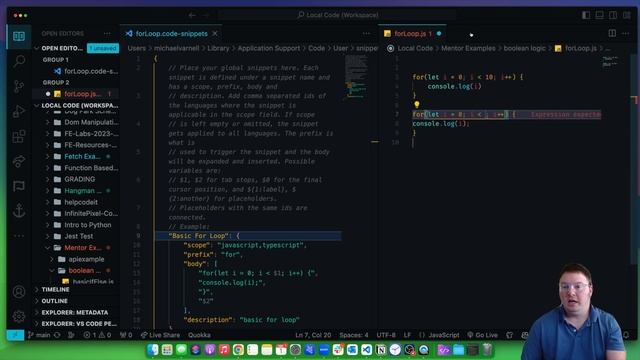Click the lightbulb quick fix icon
Viewport: 640px width, 360px height.
(x=417, y=104)
